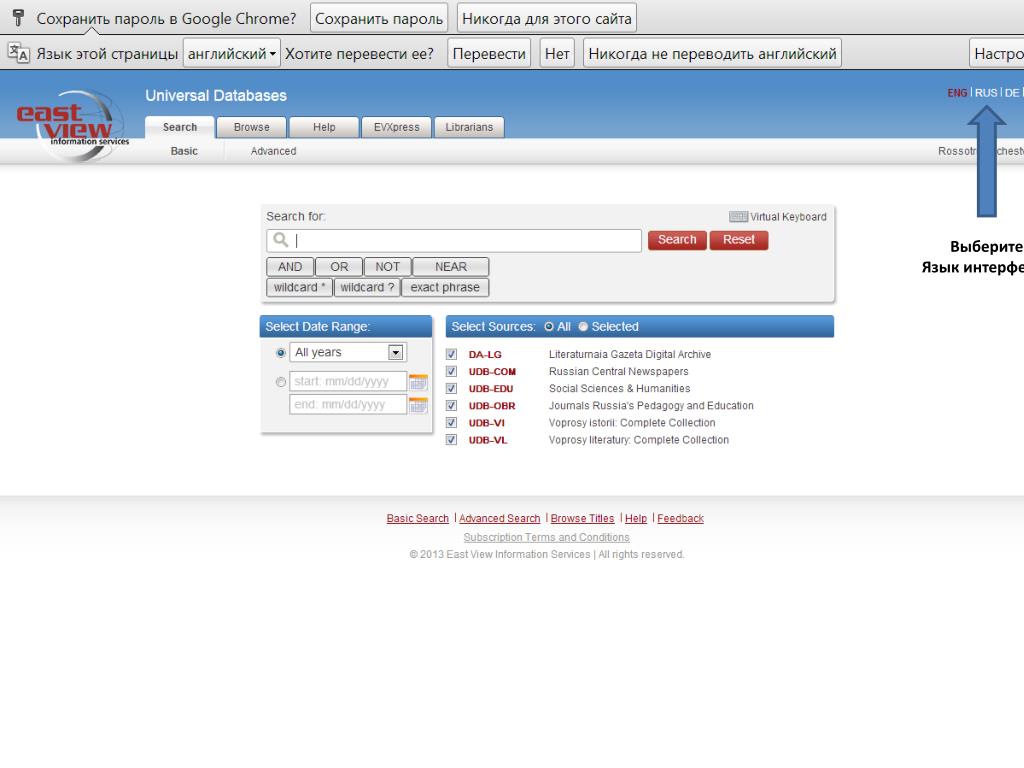Uncheck the UDB-EDU source checkbox
The image size is (1024, 768).
point(451,388)
